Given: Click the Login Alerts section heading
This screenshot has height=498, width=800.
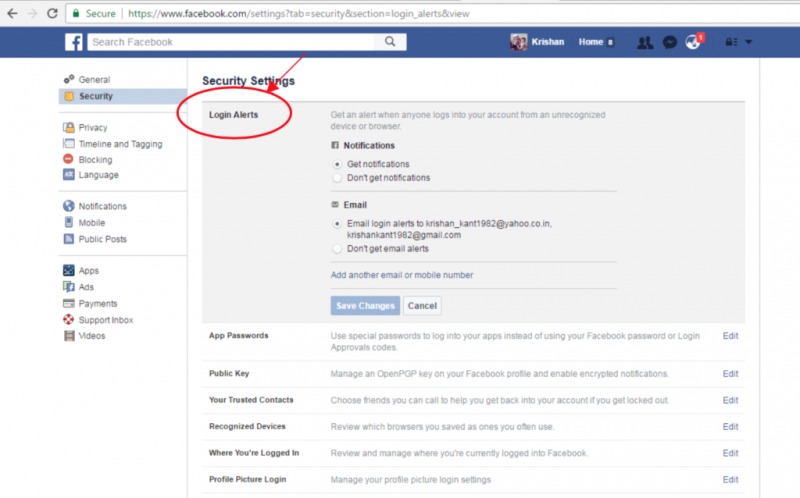Looking at the screenshot, I should tap(234, 115).
